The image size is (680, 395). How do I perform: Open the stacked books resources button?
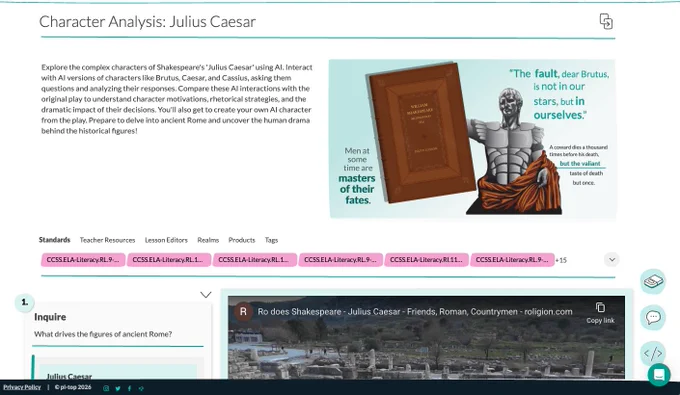(x=653, y=281)
